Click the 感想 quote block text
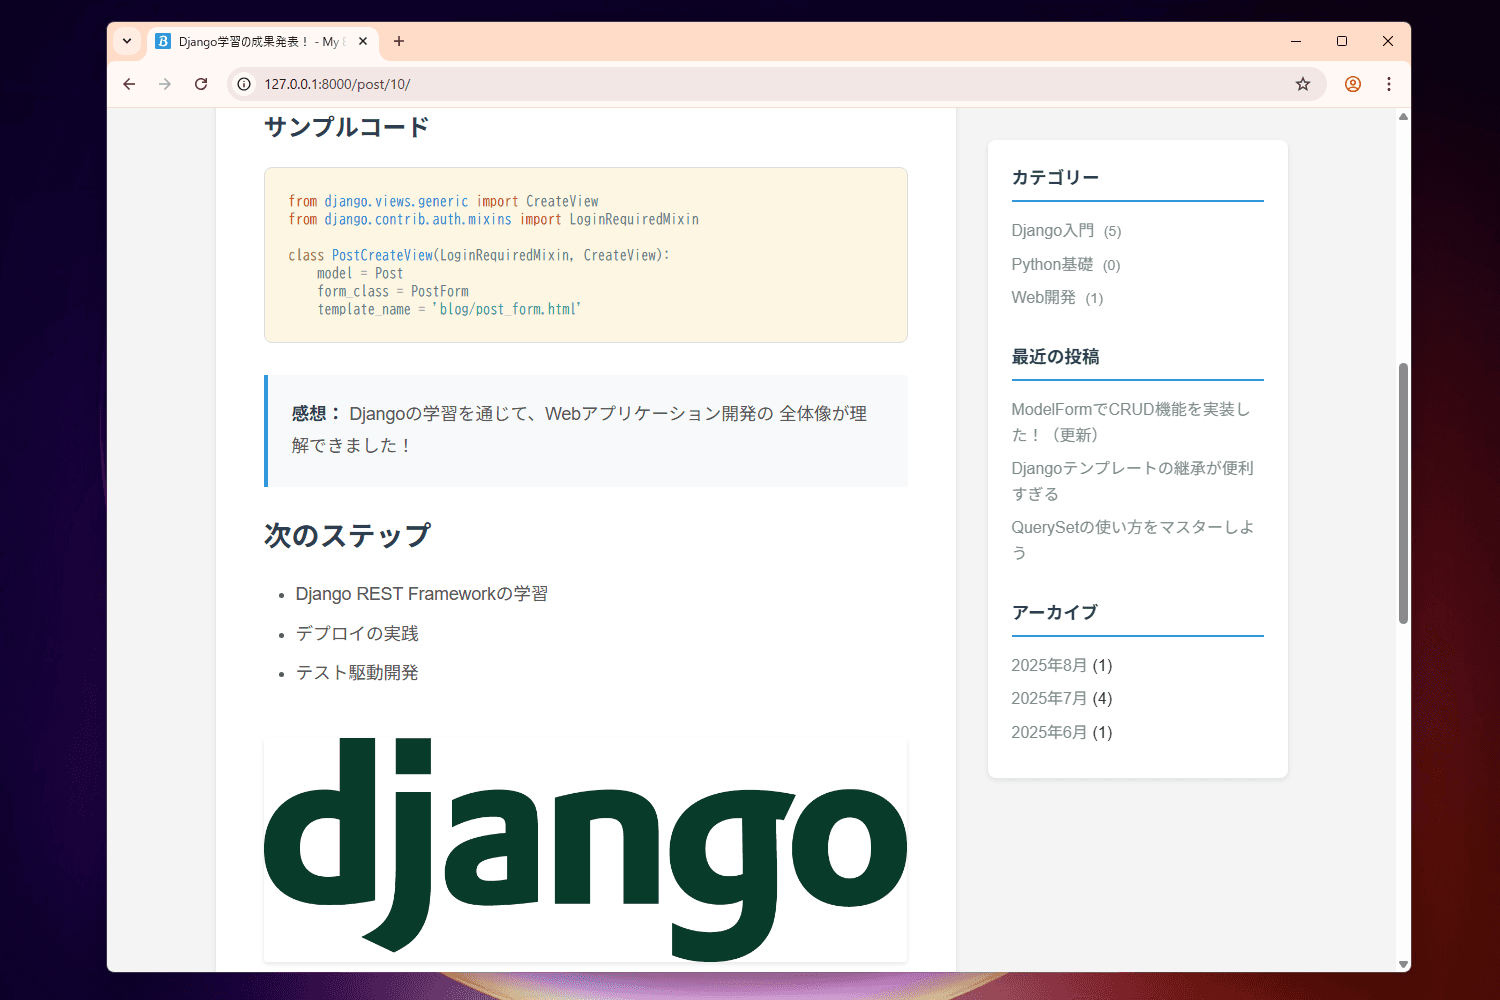1500x1000 pixels. [579, 430]
